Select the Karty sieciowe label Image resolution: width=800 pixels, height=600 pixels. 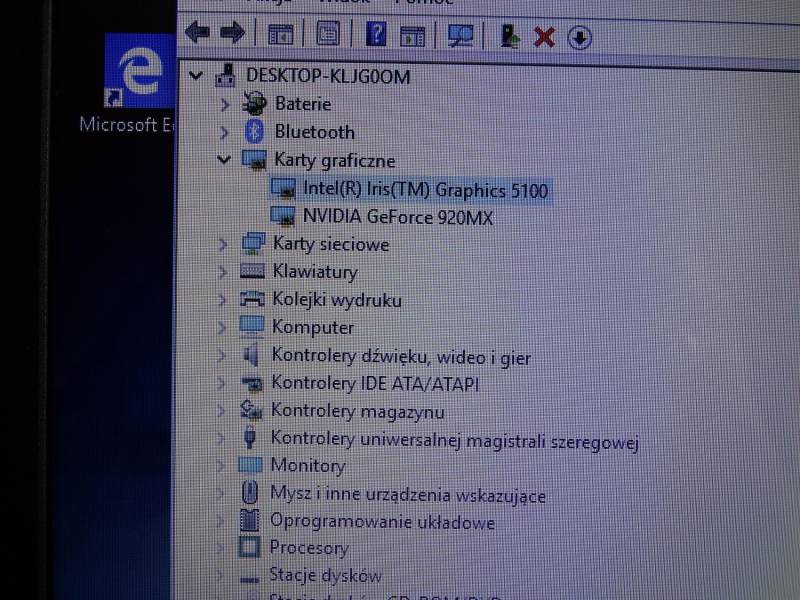coord(331,244)
